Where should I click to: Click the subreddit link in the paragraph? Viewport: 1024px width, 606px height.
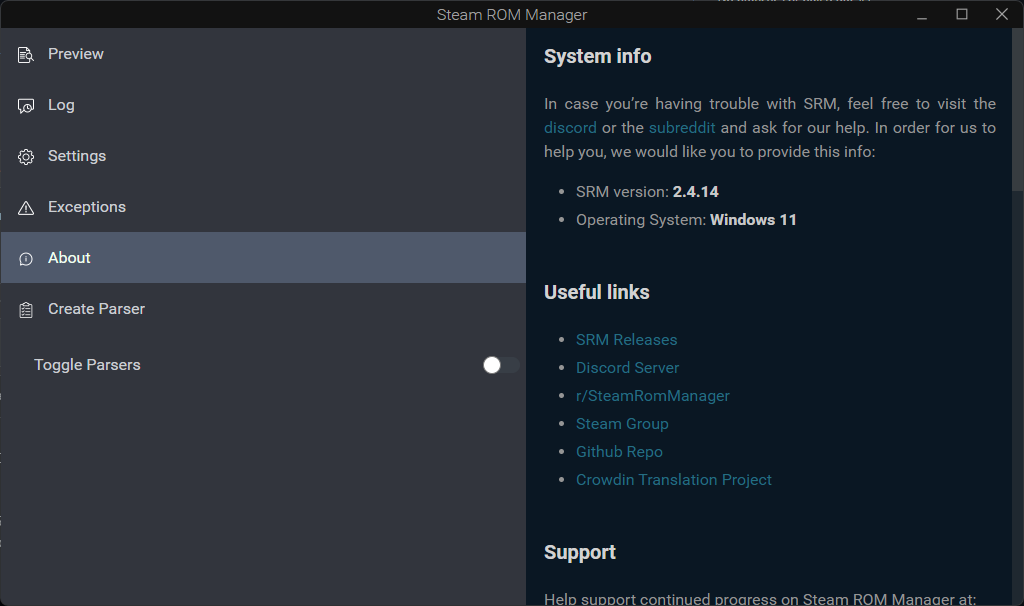681,127
